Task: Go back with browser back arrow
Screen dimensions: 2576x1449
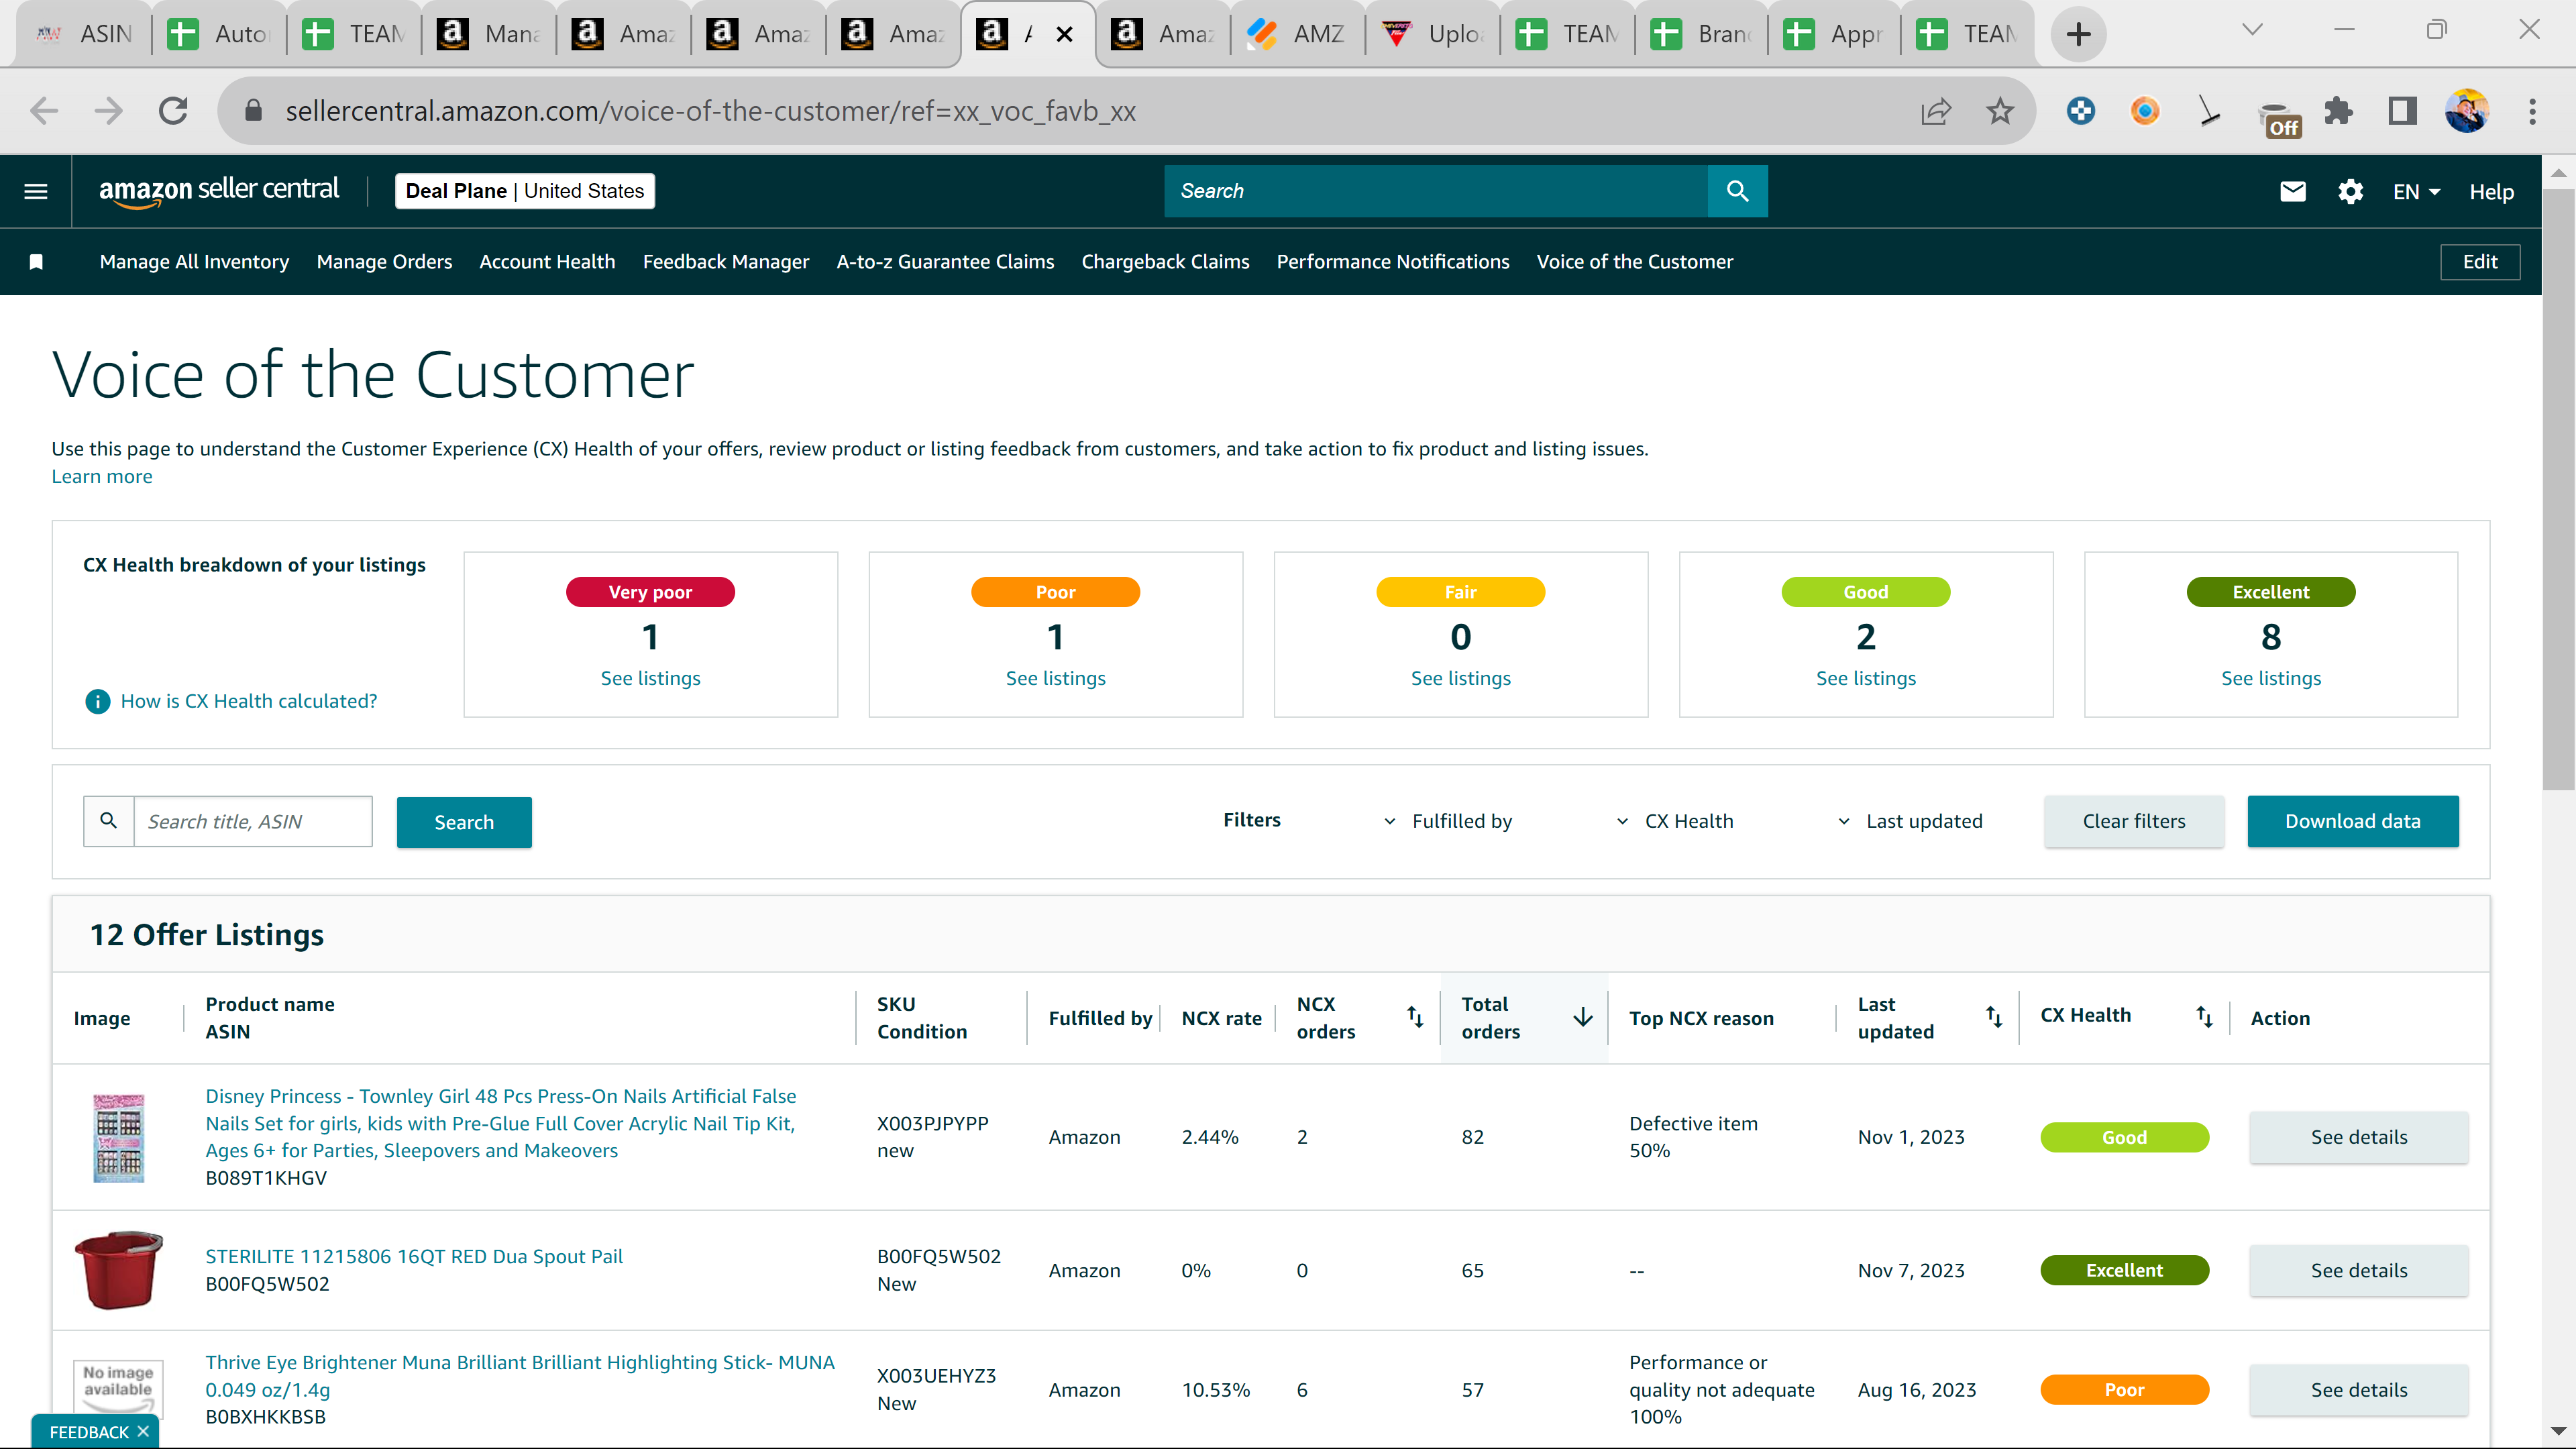Action: pos(44,111)
